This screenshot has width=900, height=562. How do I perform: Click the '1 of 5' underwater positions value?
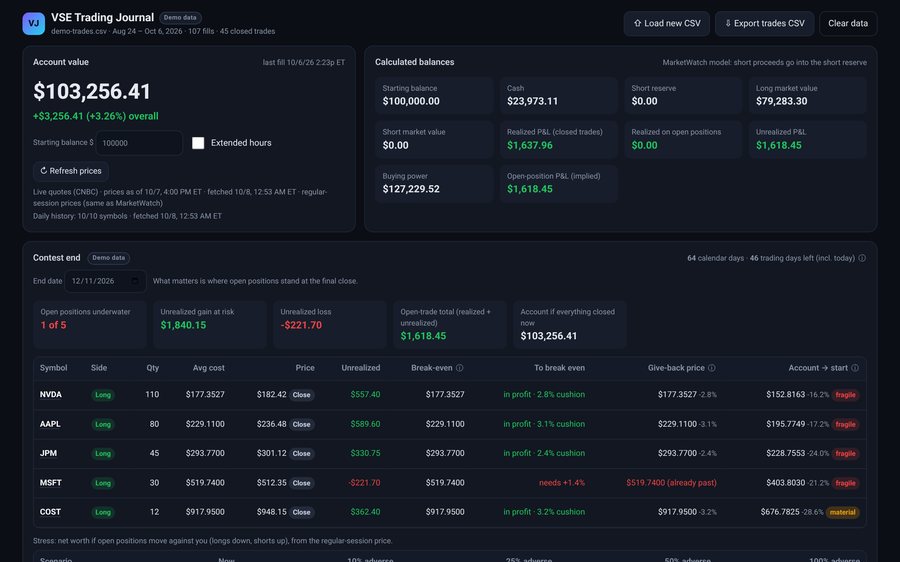(x=53, y=325)
